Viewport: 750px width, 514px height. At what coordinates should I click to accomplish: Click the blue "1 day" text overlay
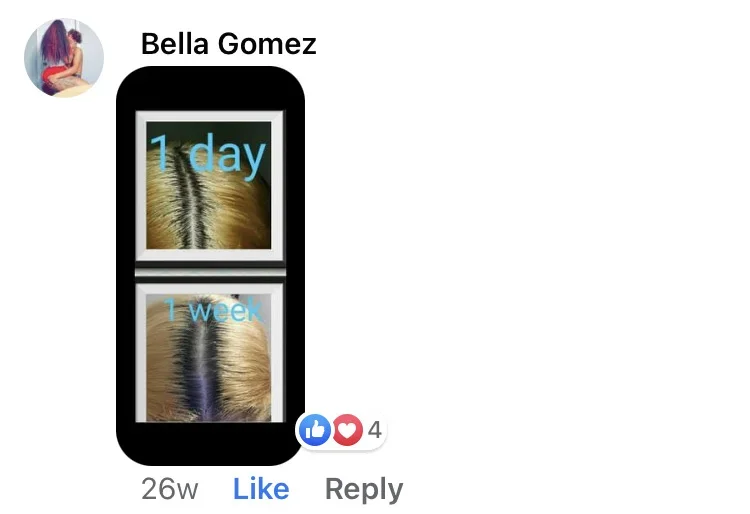207,153
